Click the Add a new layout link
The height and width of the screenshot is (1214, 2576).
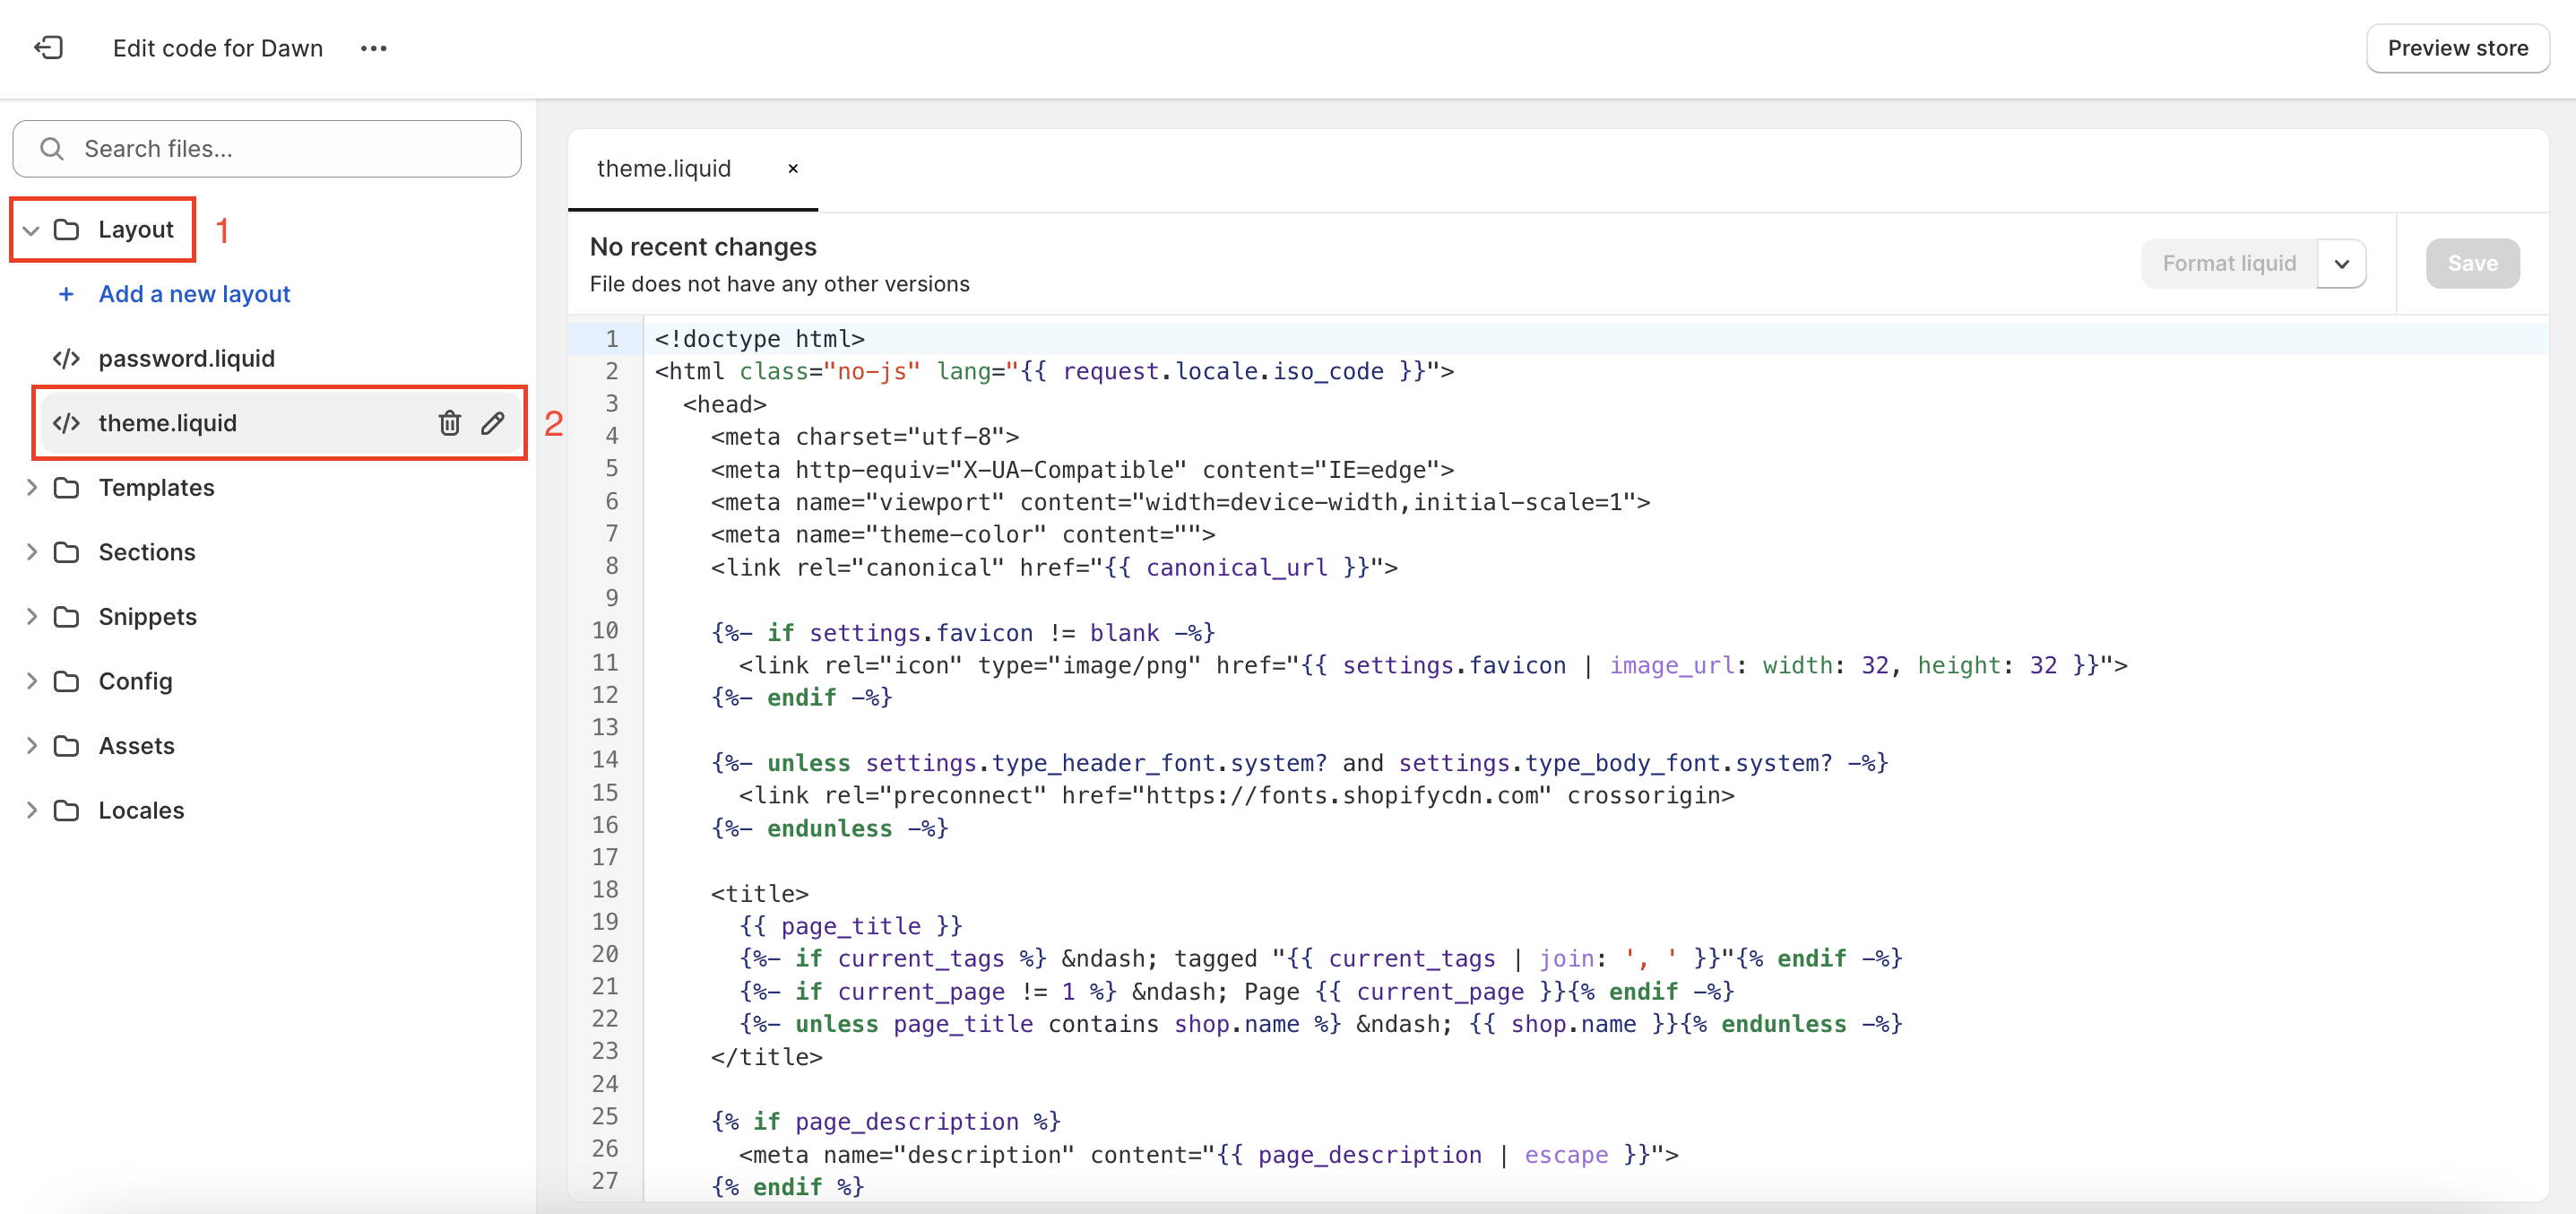click(x=194, y=294)
